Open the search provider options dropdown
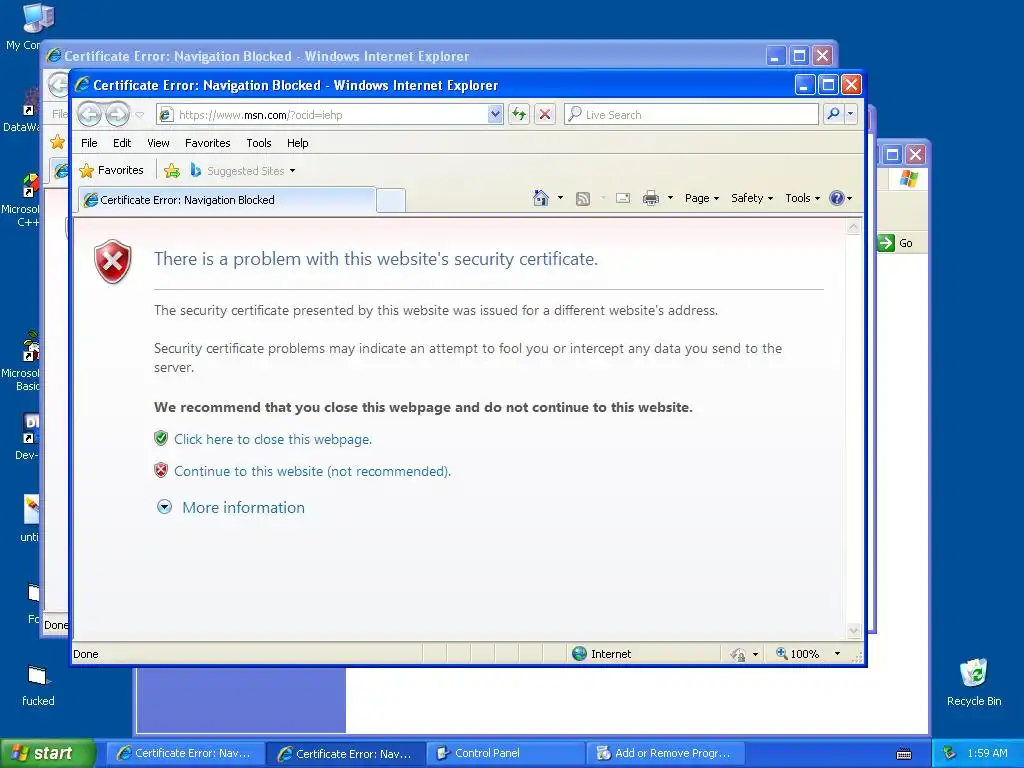1024x768 pixels. point(850,114)
